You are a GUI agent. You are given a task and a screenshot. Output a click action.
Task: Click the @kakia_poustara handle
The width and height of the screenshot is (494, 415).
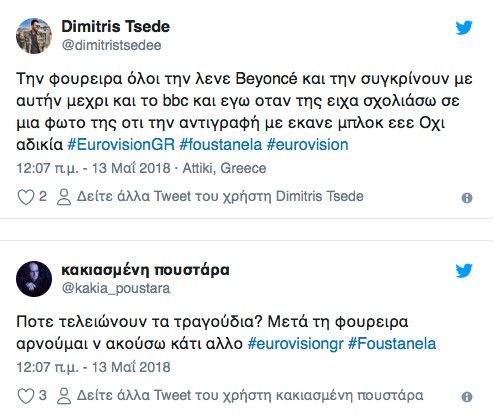tap(116, 288)
